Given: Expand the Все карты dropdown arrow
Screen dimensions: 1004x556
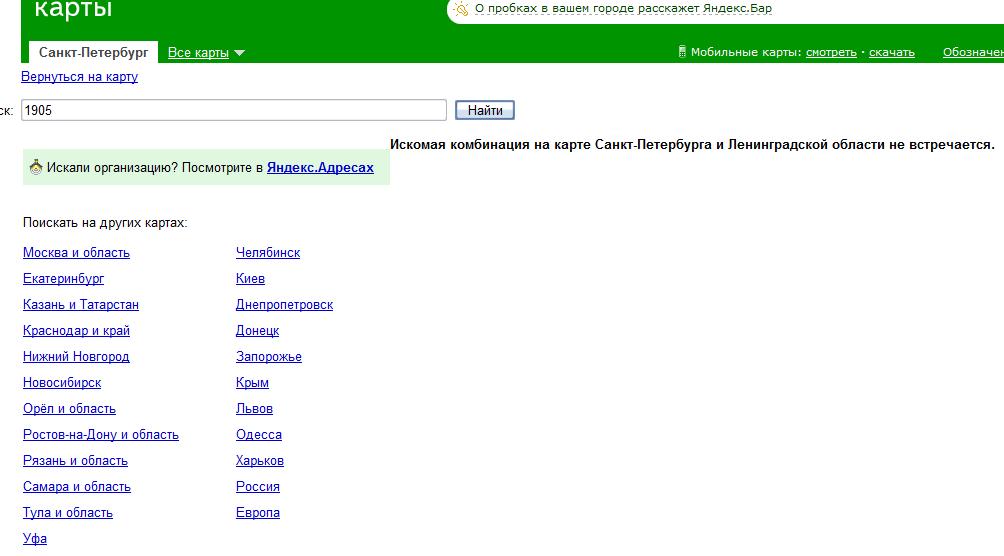Looking at the screenshot, I should click(239, 53).
